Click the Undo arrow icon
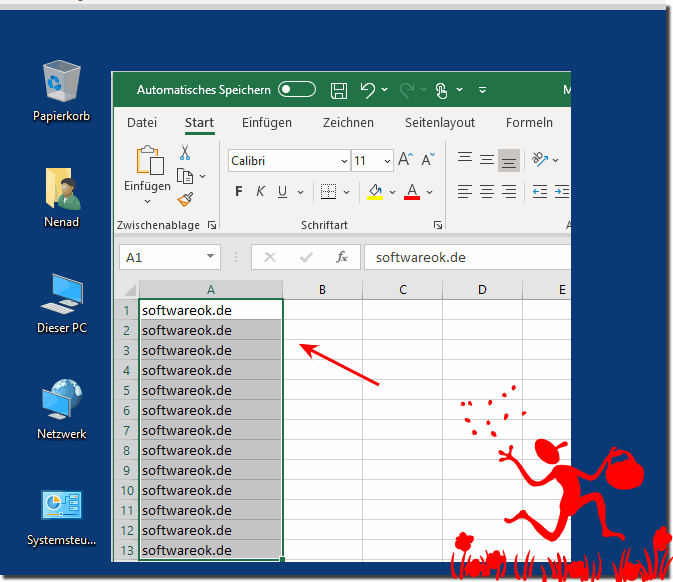Screen dimensions: 673x582 367,90
